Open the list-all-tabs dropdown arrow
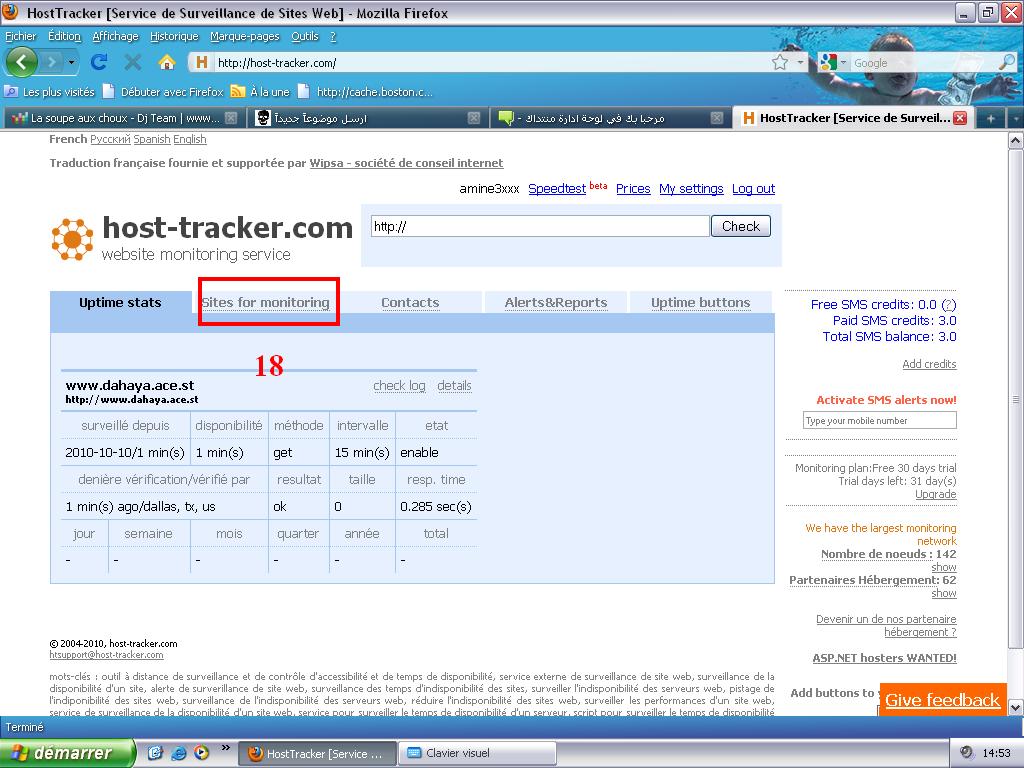The image size is (1024, 768). tap(1016, 118)
